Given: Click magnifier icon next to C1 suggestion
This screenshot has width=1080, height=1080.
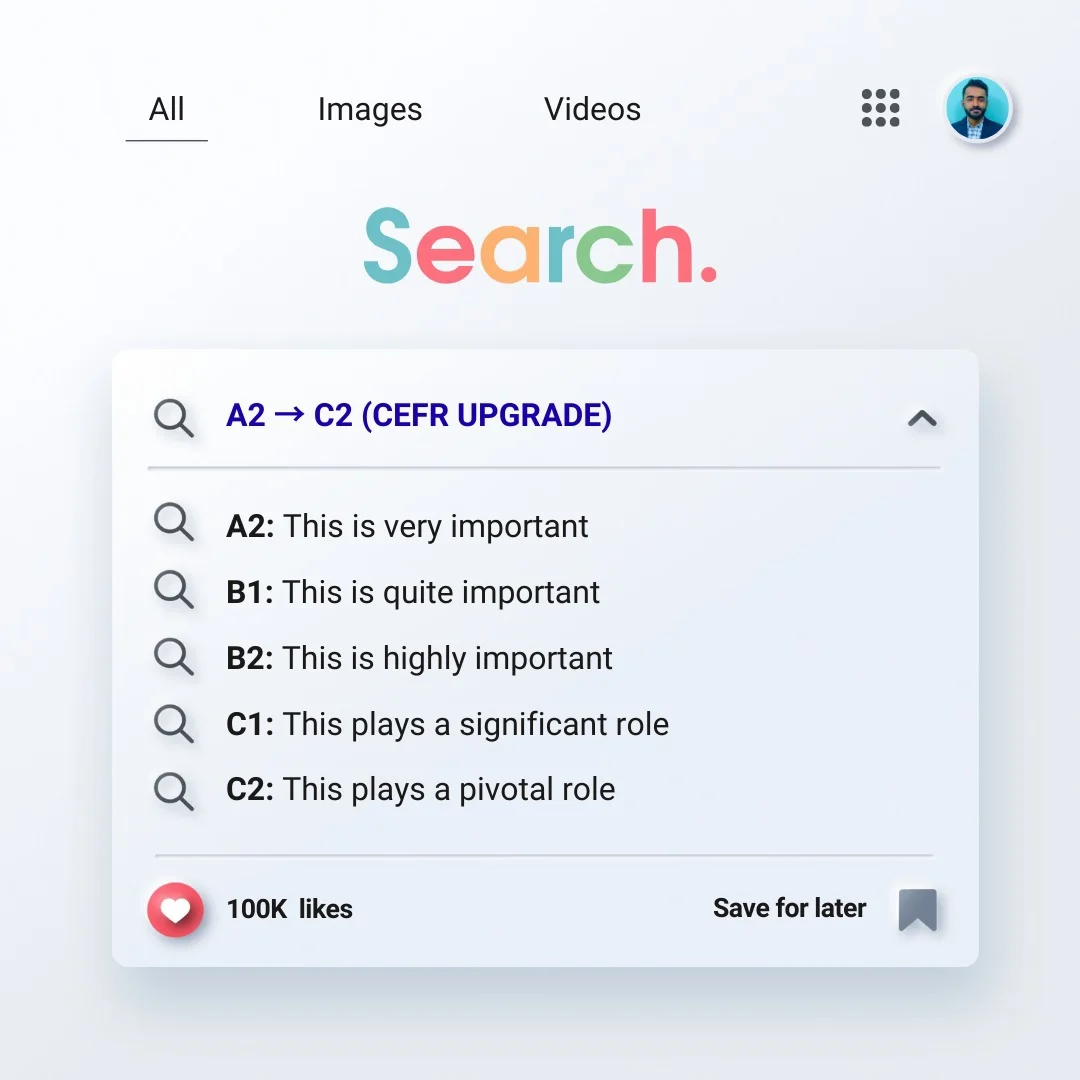Looking at the screenshot, I should click(174, 723).
